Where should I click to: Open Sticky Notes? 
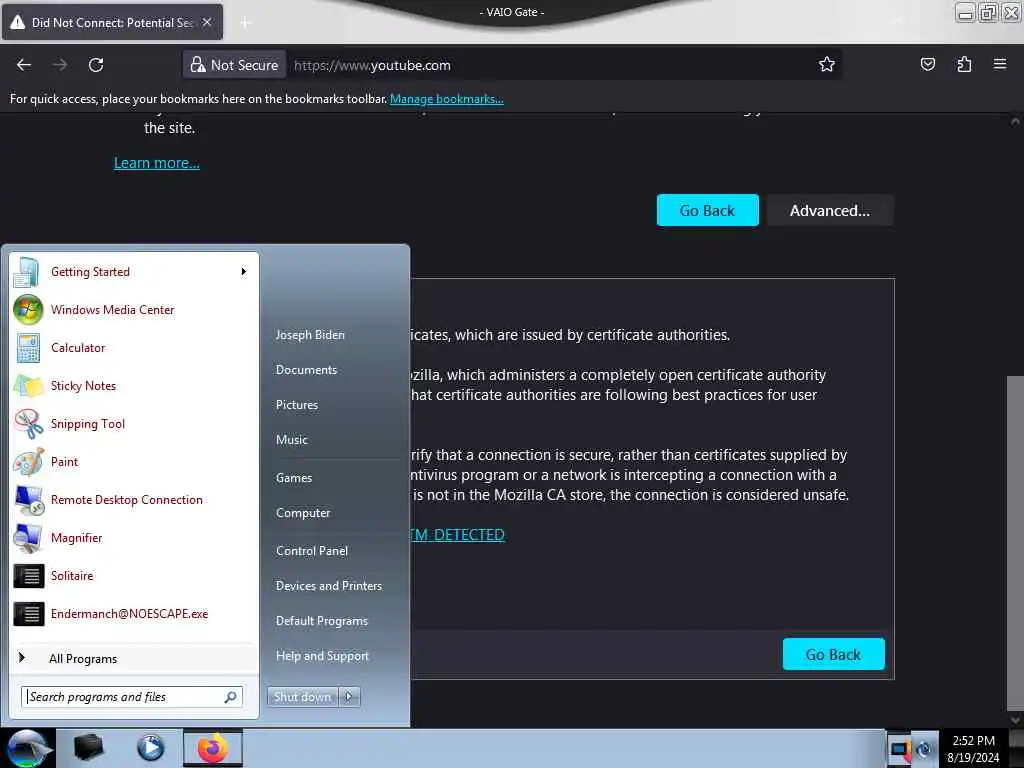(134, 385)
